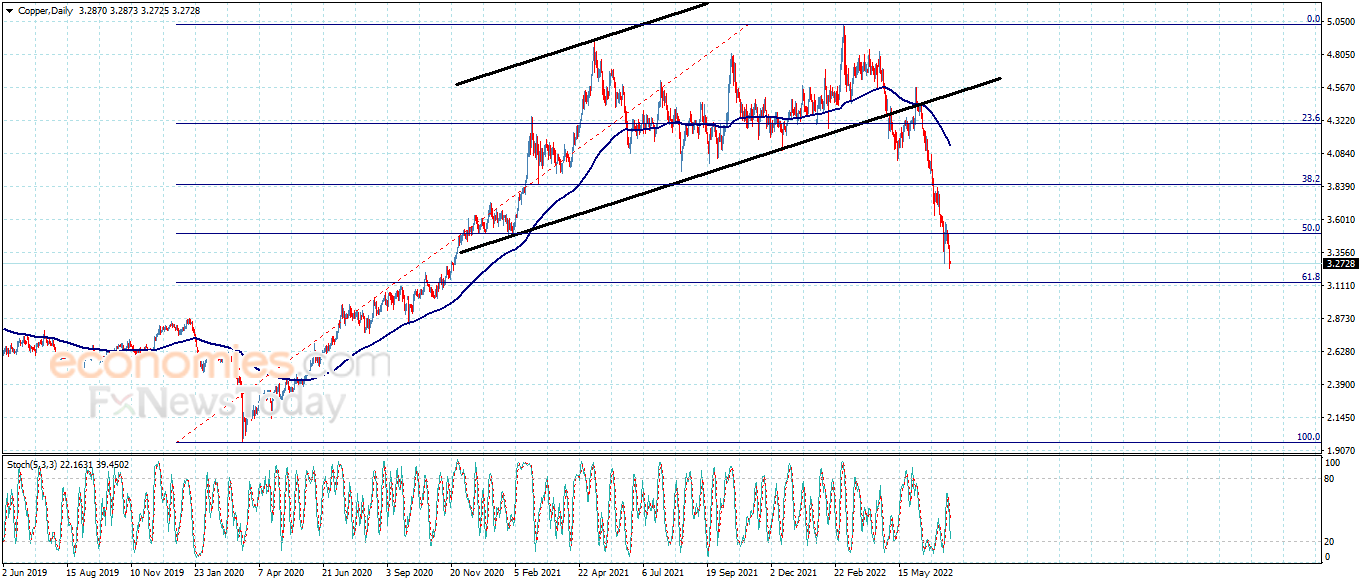Click the 10 Nov 2019 date label

(156, 575)
